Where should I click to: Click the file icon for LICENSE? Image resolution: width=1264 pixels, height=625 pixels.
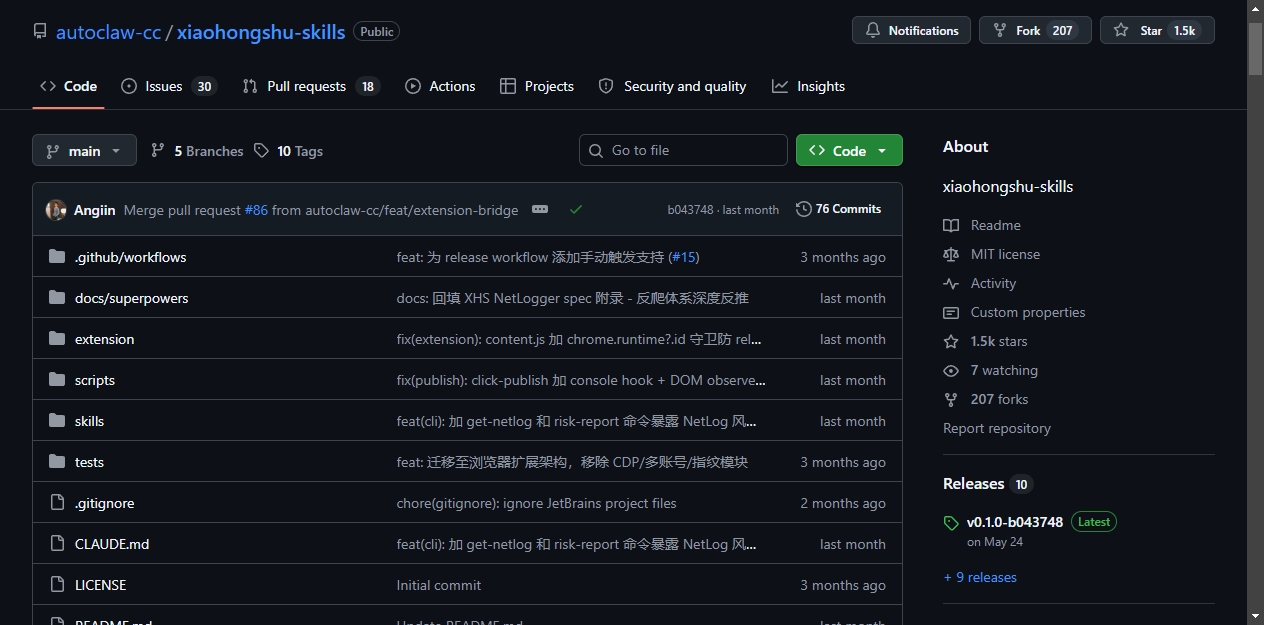[x=57, y=585]
